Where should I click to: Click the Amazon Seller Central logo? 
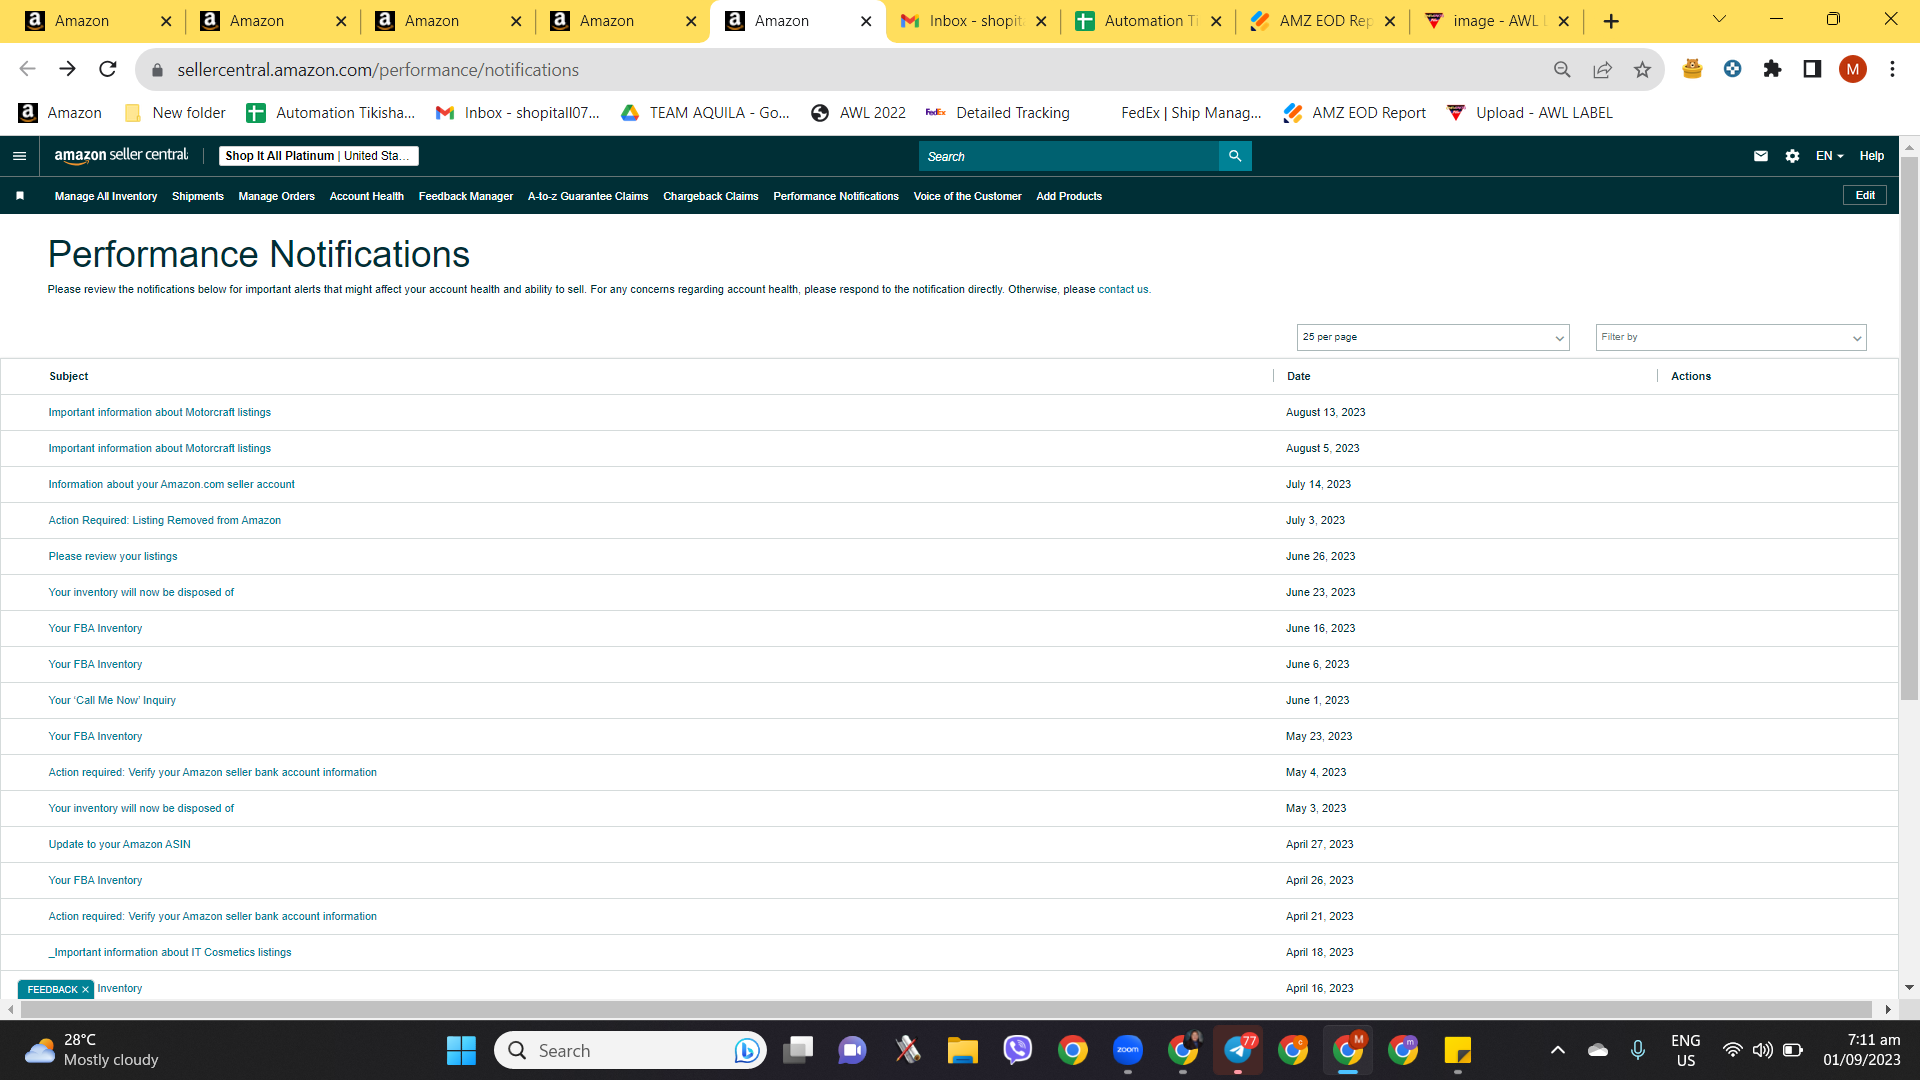(121, 155)
